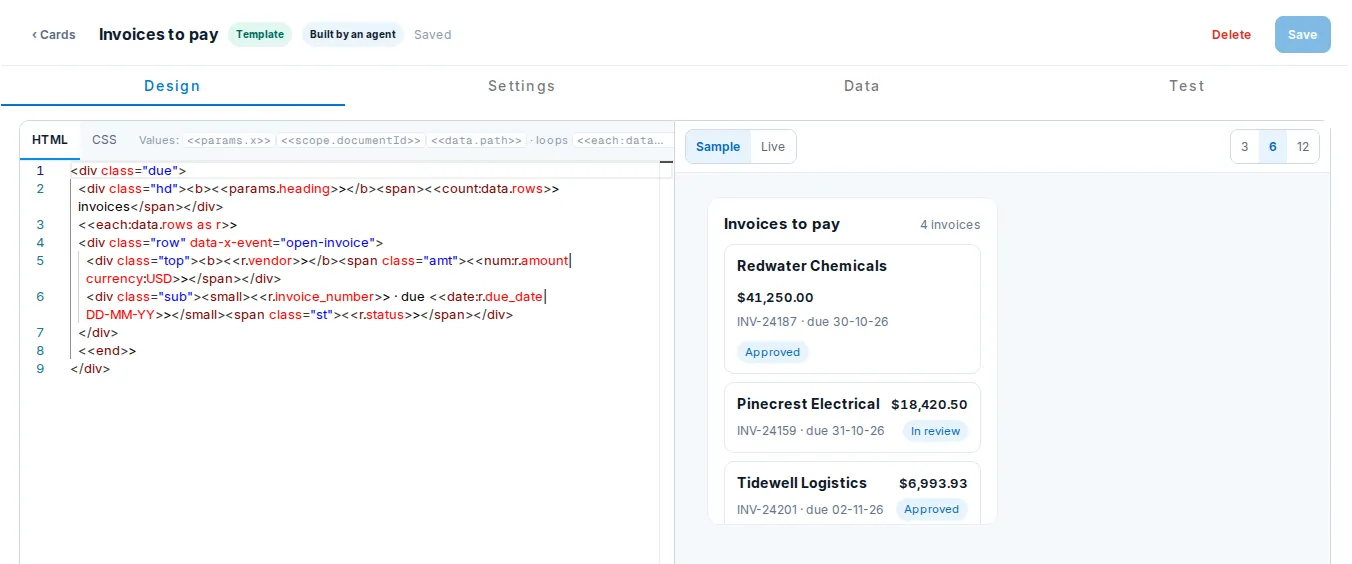Click line number 3 in gutter

click(40, 225)
